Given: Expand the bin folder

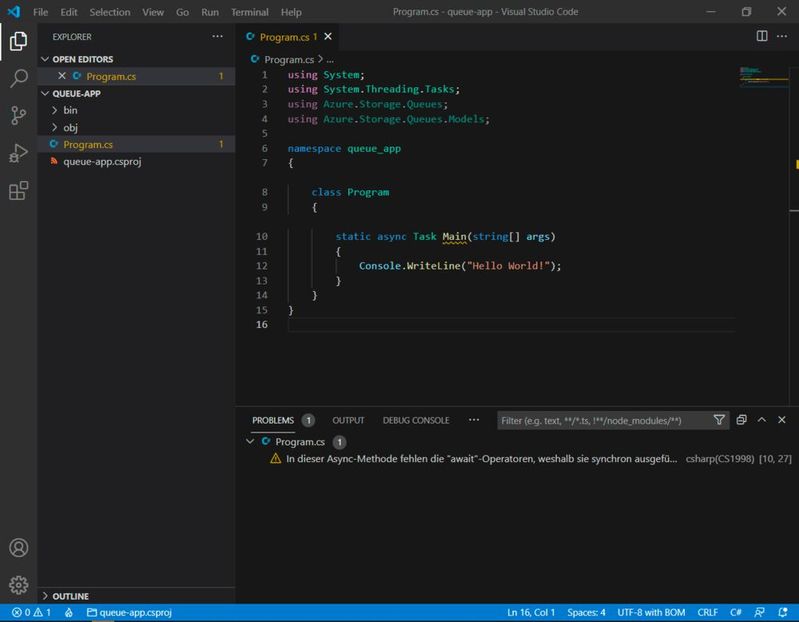Looking at the screenshot, I should click(55, 110).
